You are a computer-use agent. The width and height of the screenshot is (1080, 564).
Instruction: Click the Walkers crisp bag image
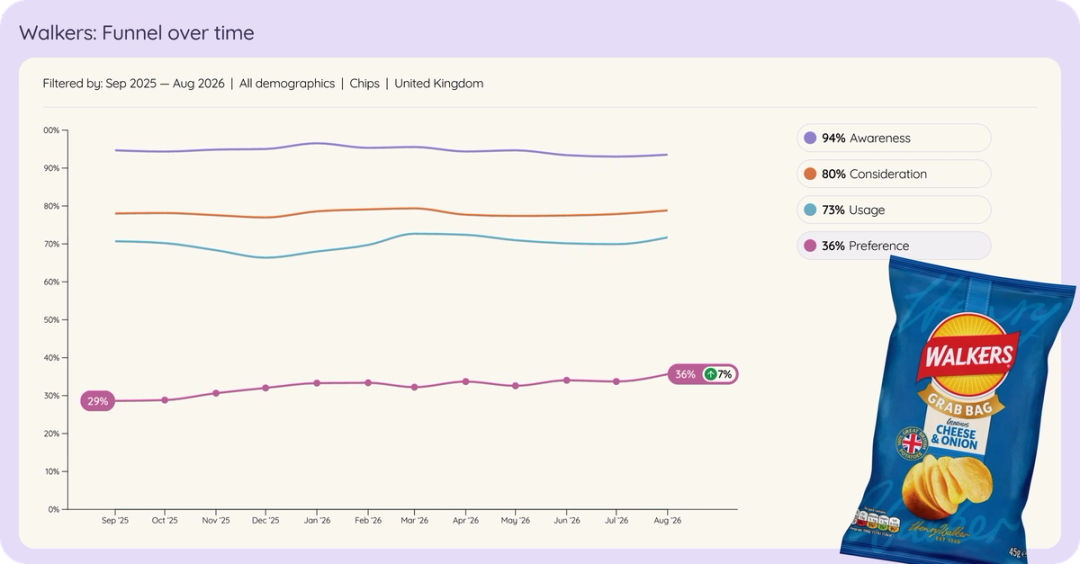(957, 410)
